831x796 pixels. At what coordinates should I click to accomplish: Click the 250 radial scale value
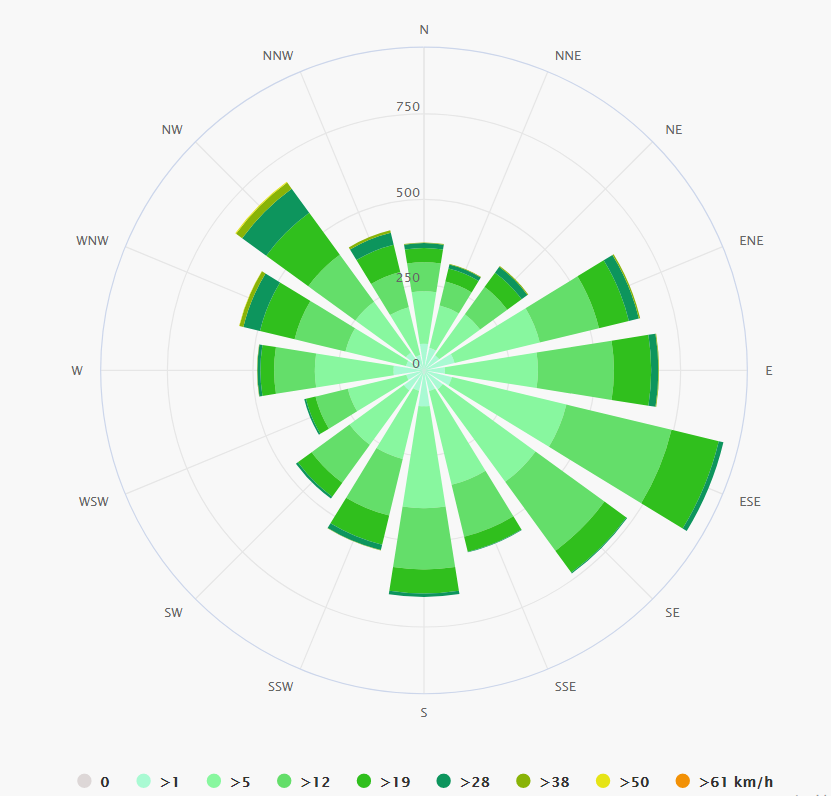(408, 277)
